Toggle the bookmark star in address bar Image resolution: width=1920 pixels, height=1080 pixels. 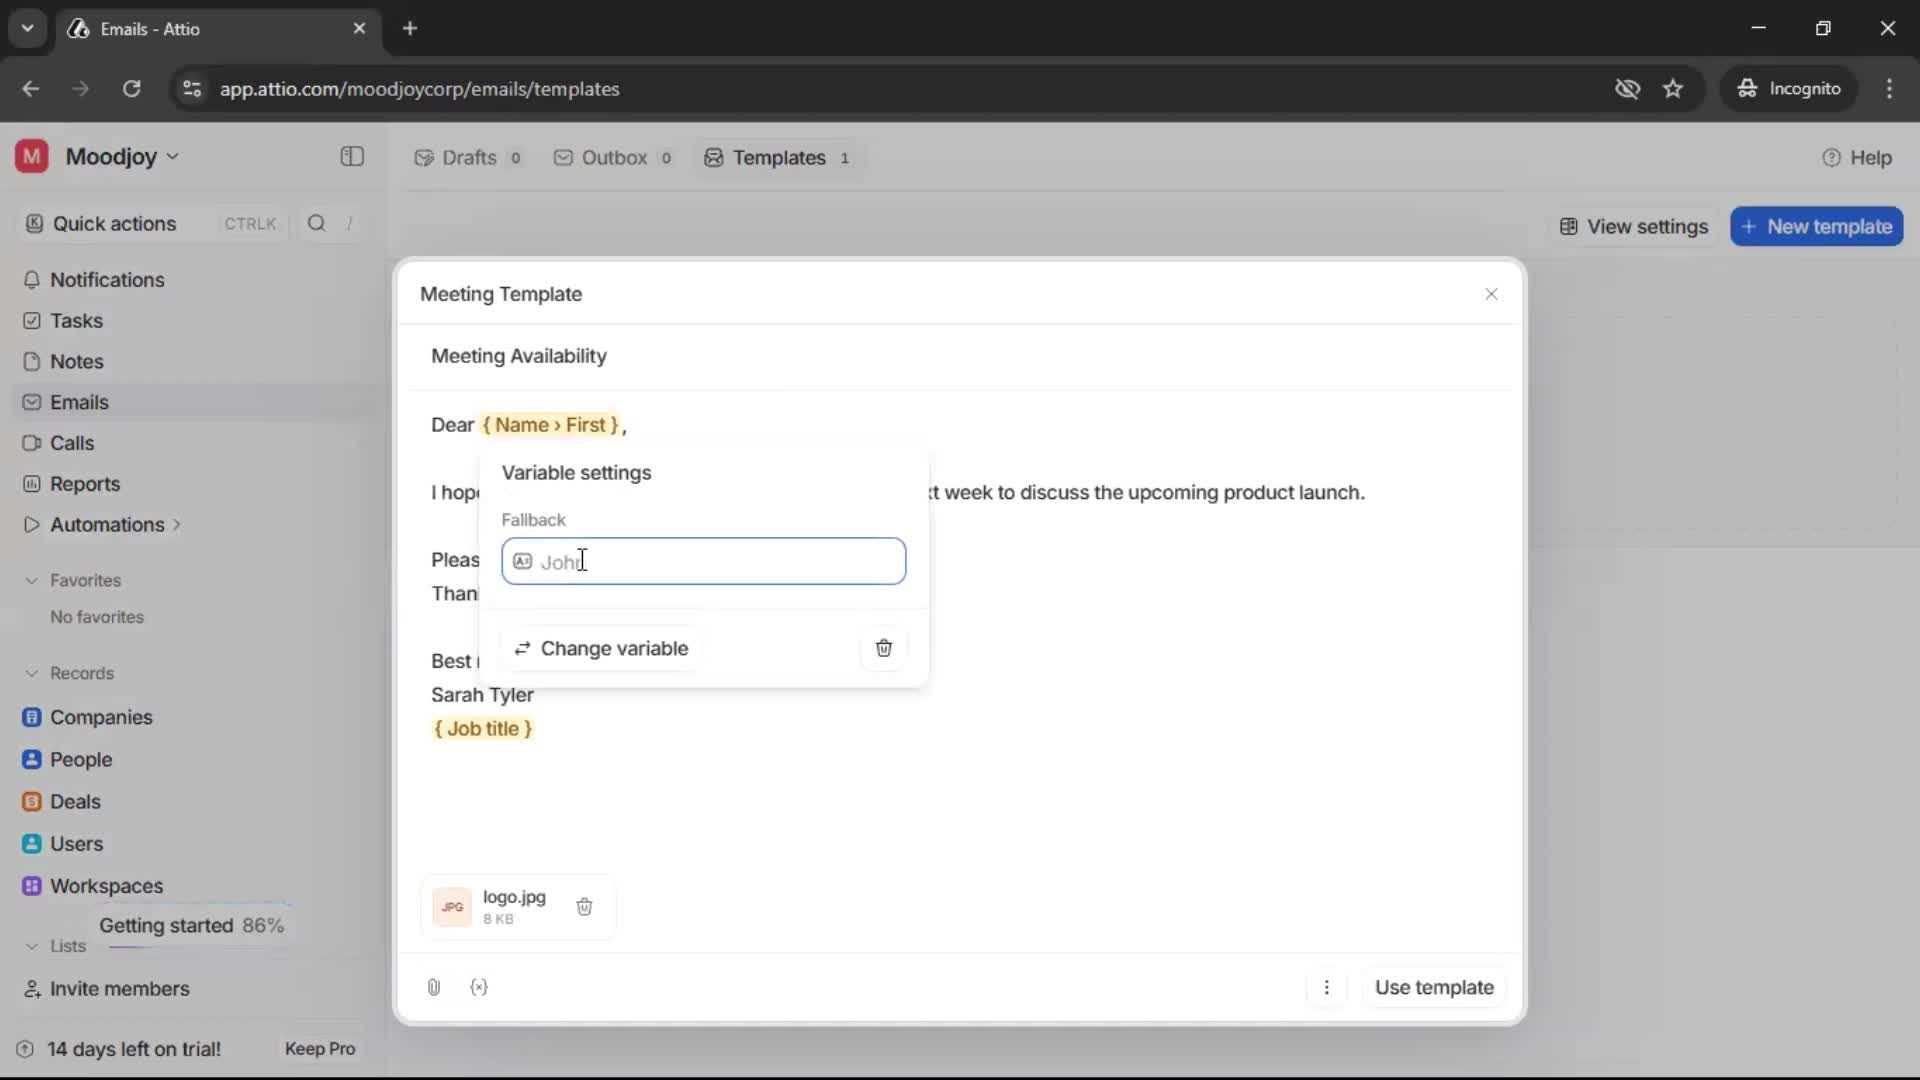1673,89
